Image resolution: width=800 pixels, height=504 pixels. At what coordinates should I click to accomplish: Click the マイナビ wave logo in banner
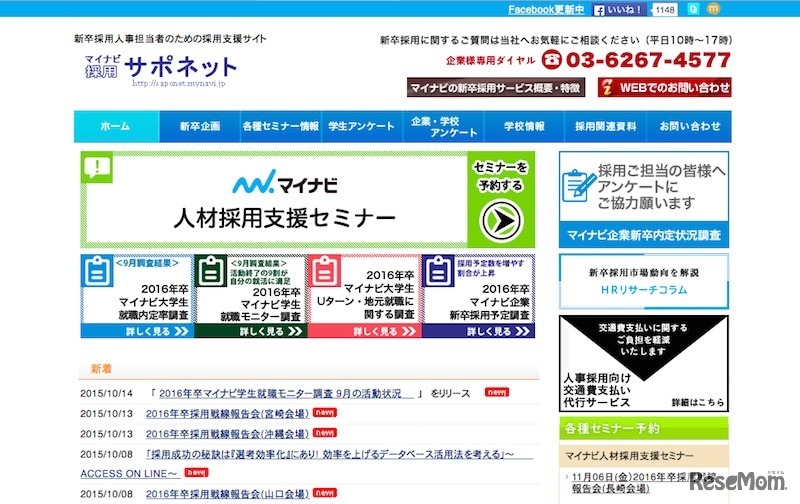285,182
